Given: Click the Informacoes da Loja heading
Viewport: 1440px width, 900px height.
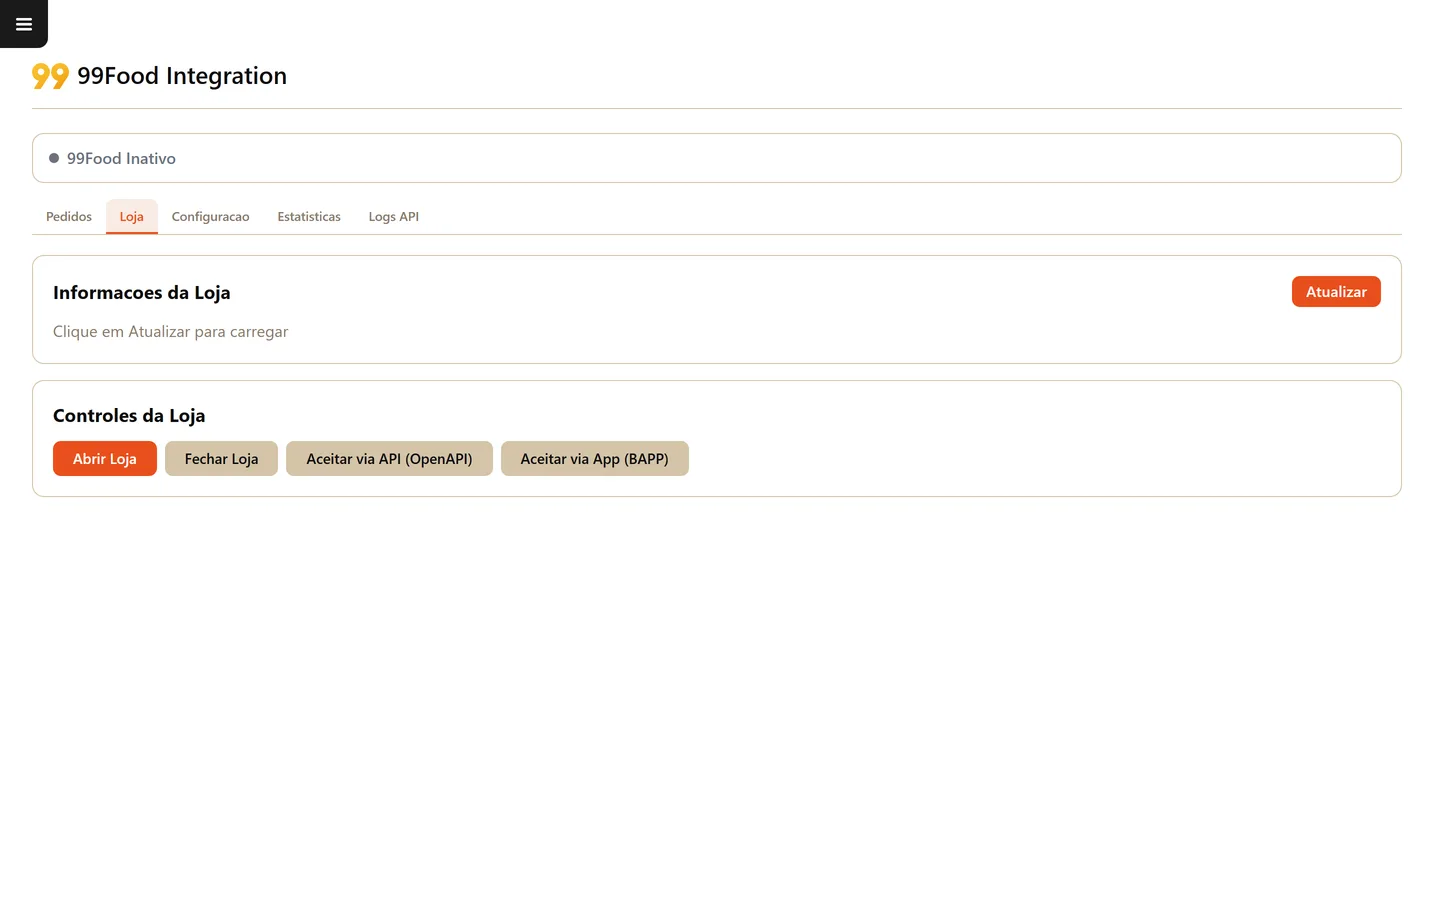Looking at the screenshot, I should pos(142,293).
